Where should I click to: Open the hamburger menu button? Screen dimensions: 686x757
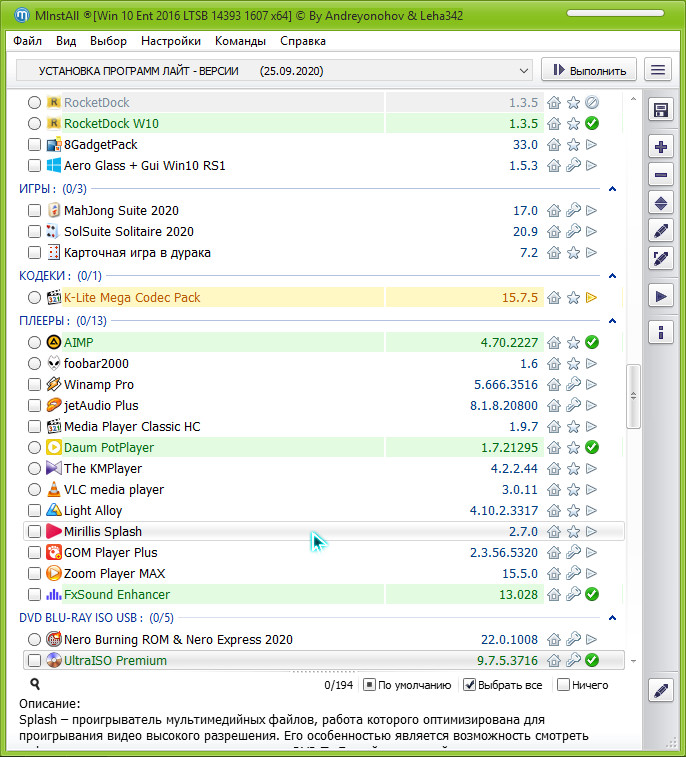(658, 70)
